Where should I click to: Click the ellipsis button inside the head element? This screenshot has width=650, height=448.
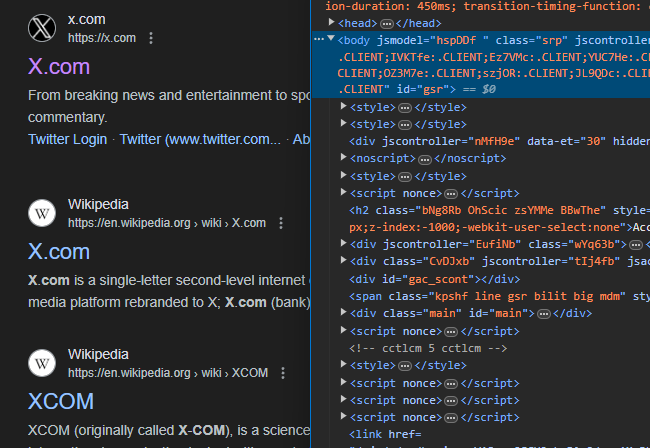pyautogui.click(x=387, y=24)
